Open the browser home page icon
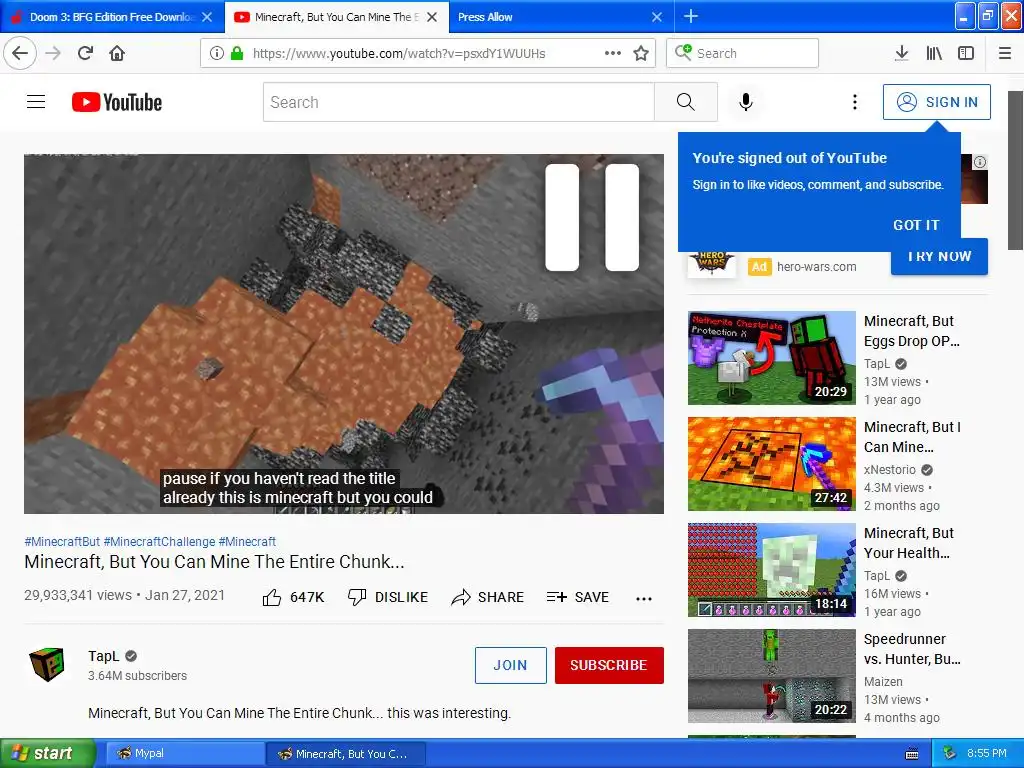 tap(117, 53)
